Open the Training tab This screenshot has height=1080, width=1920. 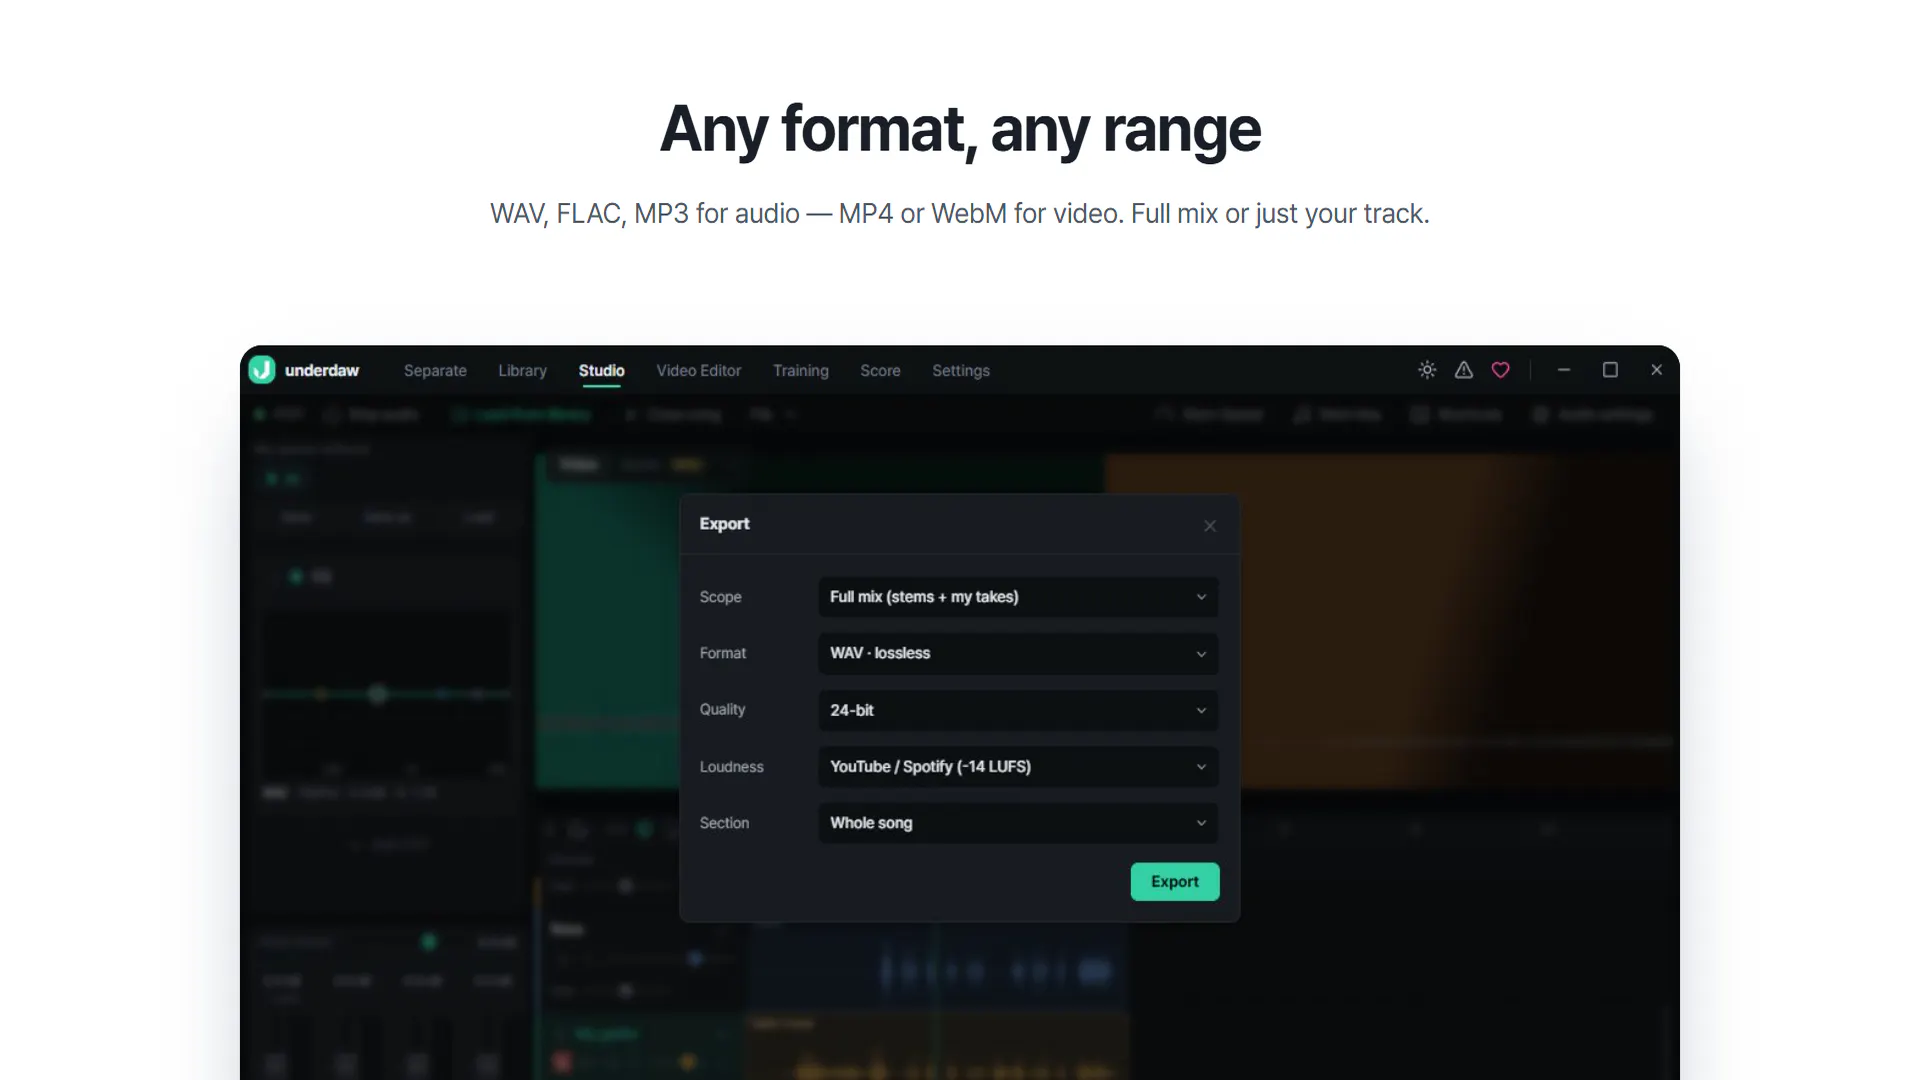800,370
